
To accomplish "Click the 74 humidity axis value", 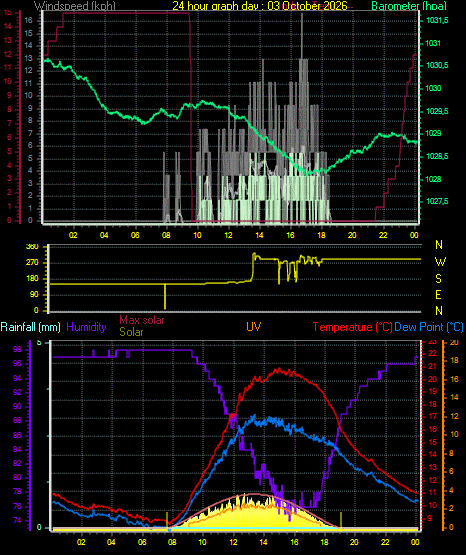I will click(17, 521).
